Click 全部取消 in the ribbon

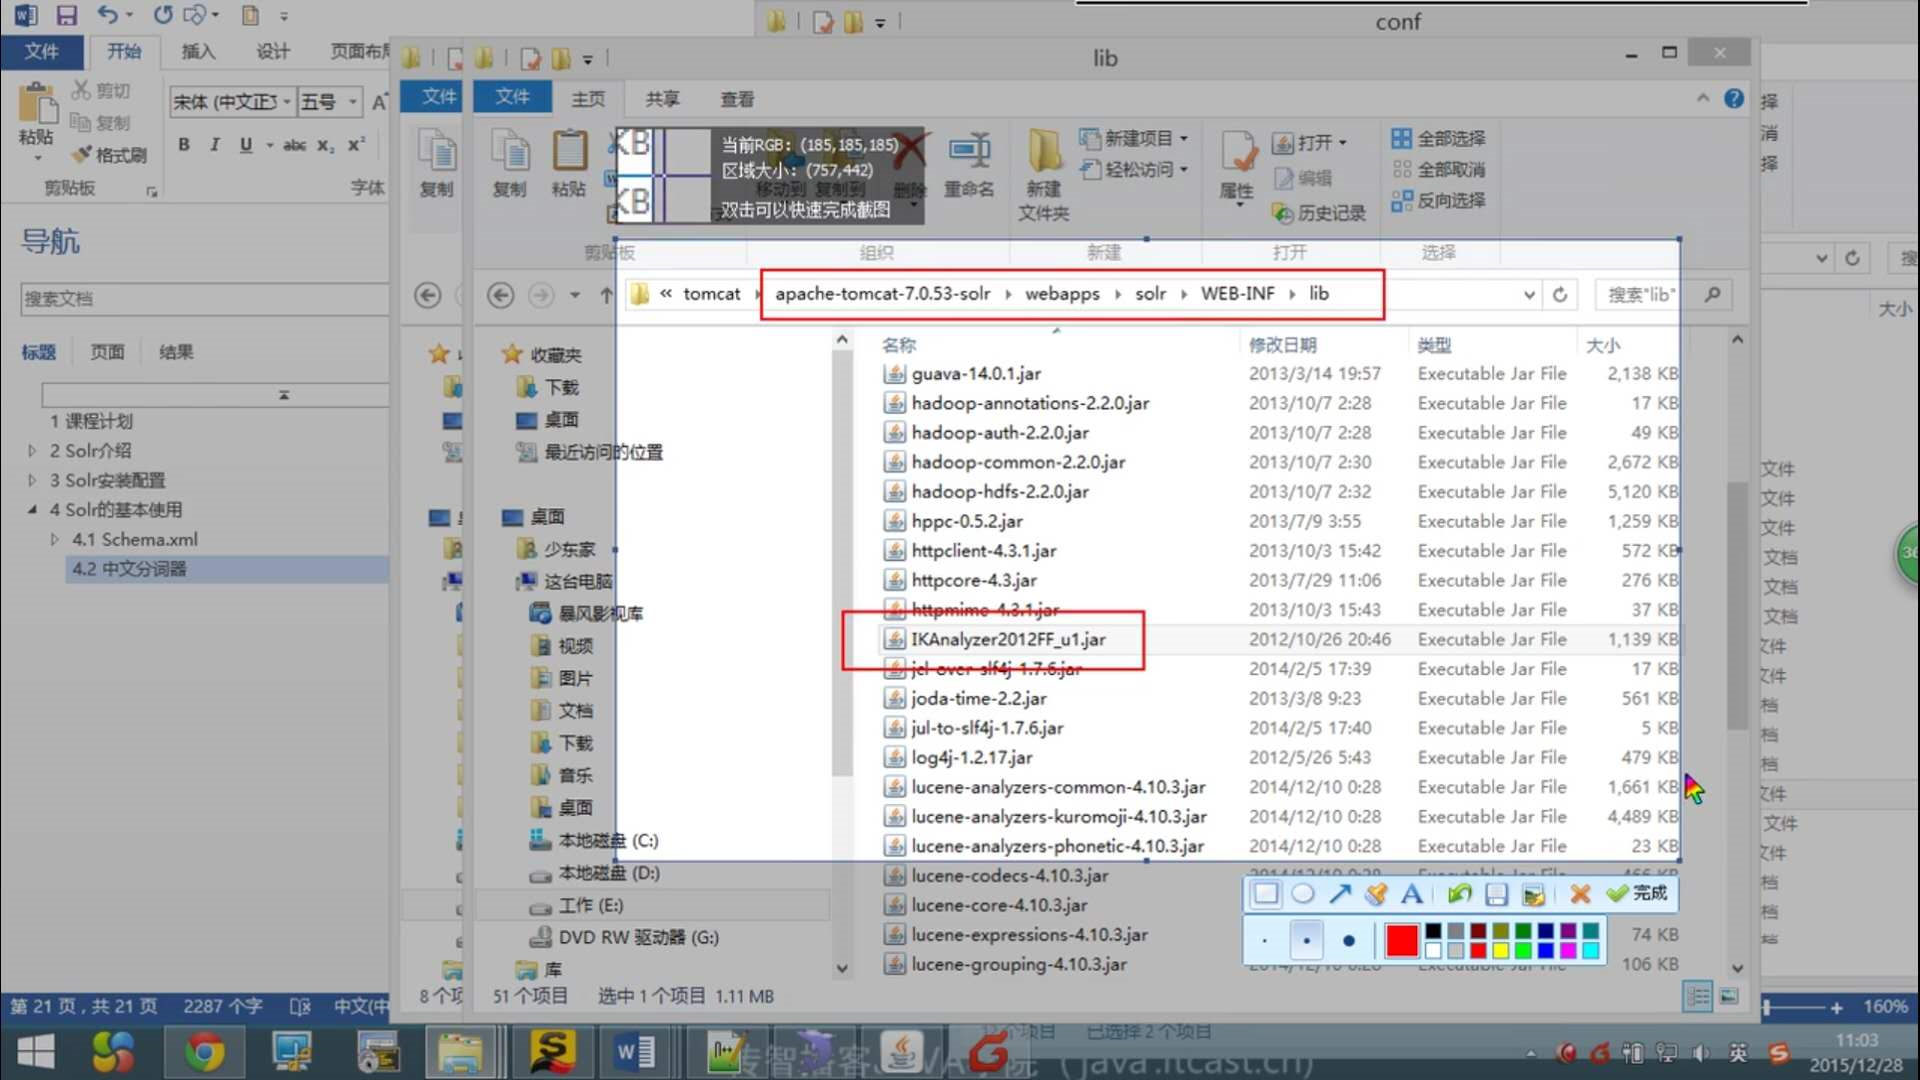pos(1438,169)
